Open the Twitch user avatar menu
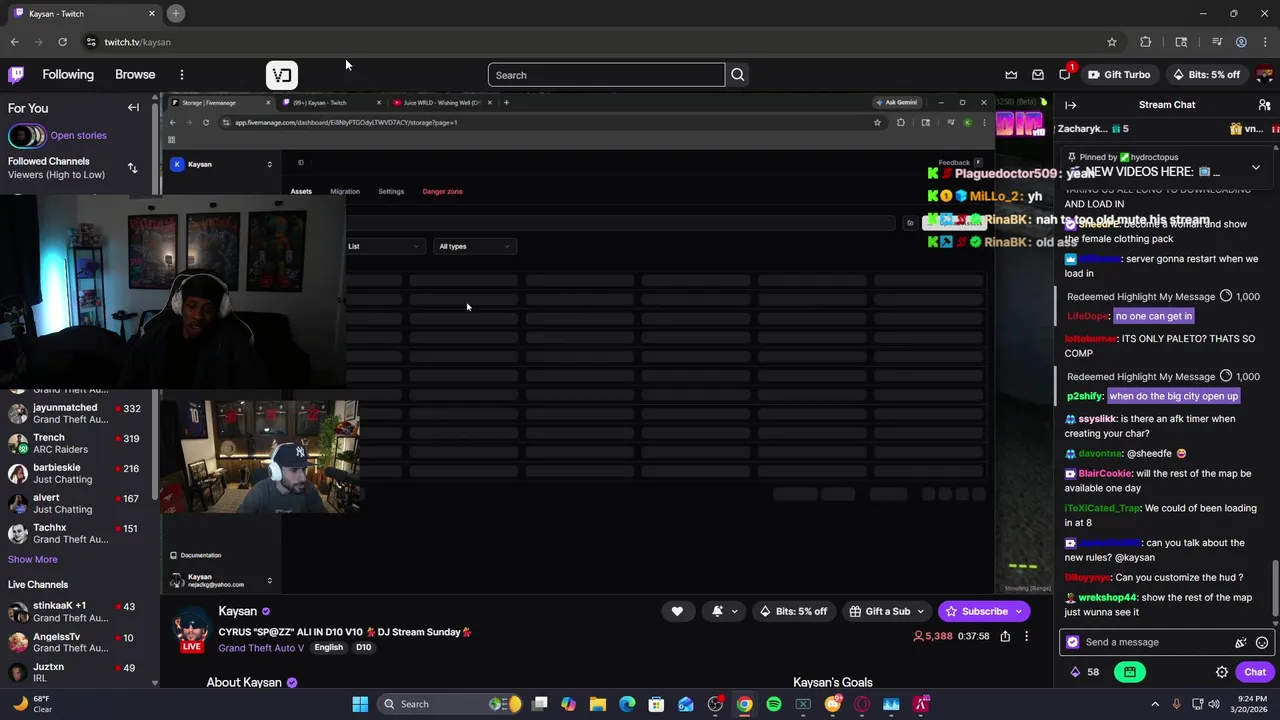 [1264, 75]
